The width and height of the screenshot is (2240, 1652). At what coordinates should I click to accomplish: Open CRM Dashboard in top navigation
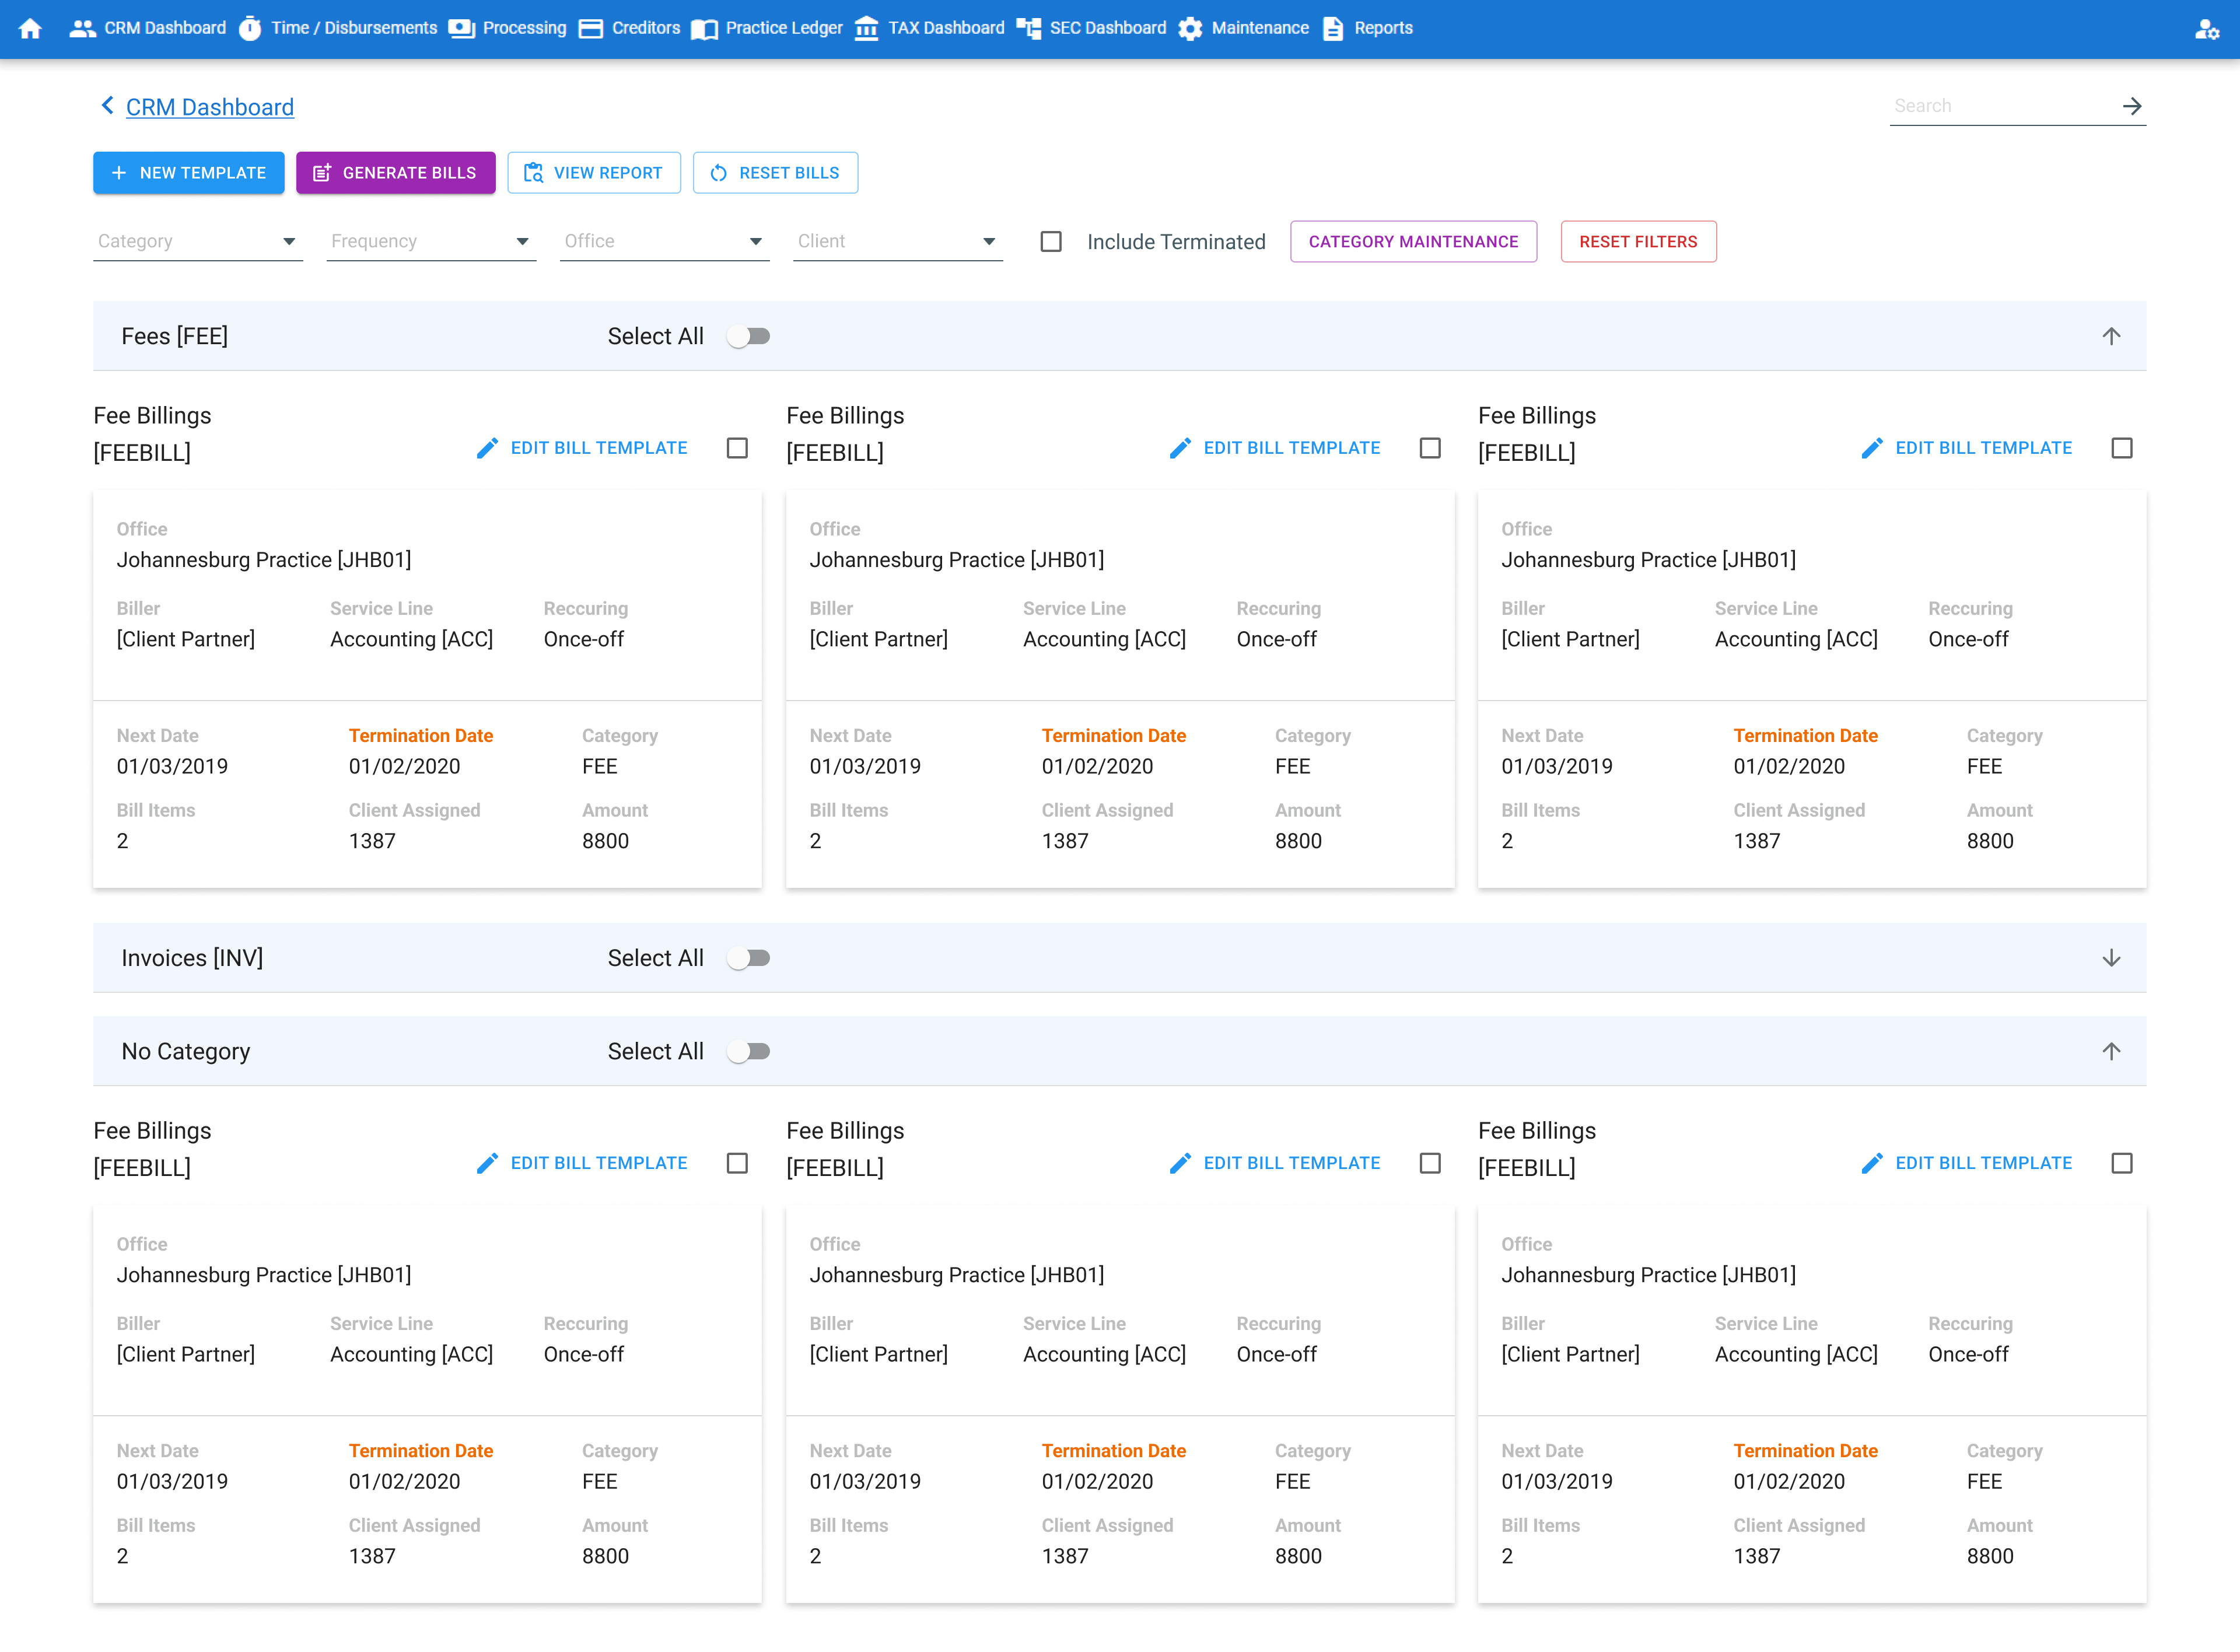point(165,28)
